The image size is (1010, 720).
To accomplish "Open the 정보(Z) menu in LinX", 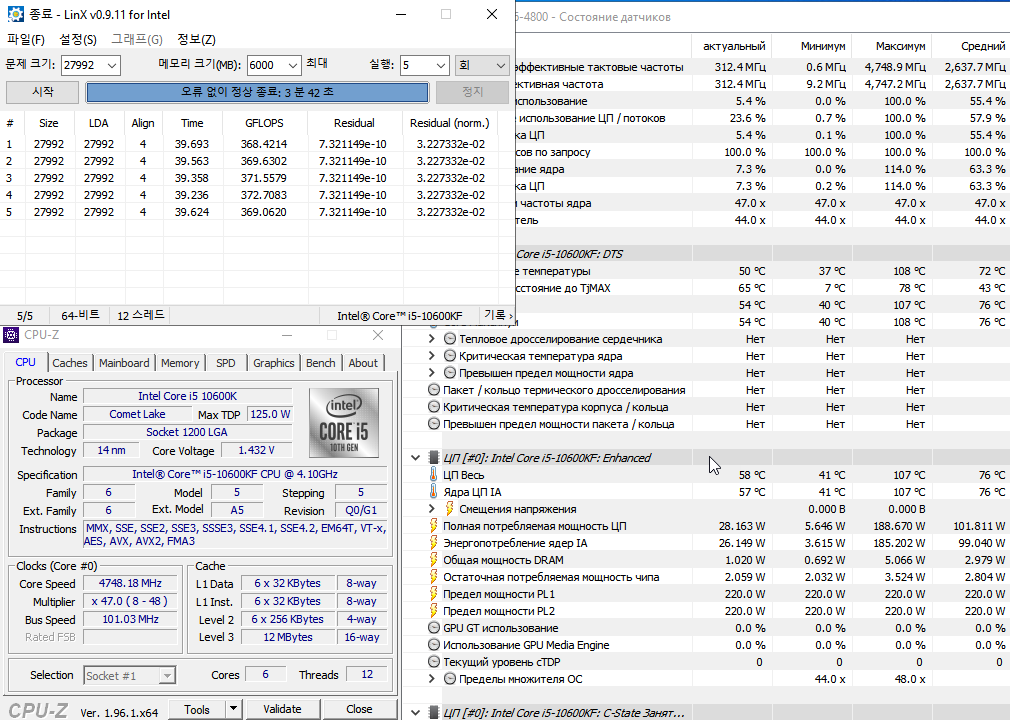I will [196, 39].
